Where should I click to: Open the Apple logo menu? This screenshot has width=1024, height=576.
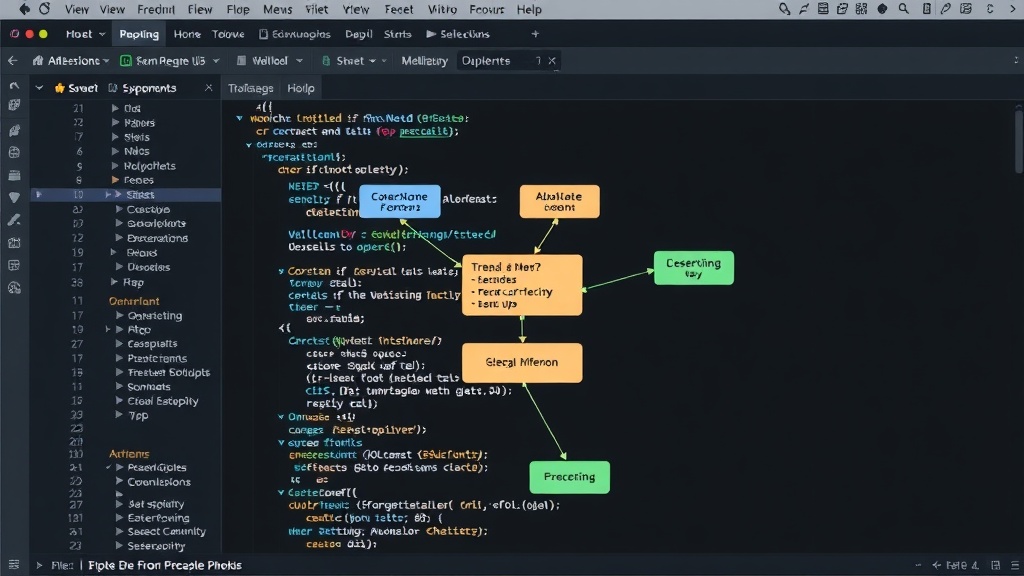[x=24, y=8]
